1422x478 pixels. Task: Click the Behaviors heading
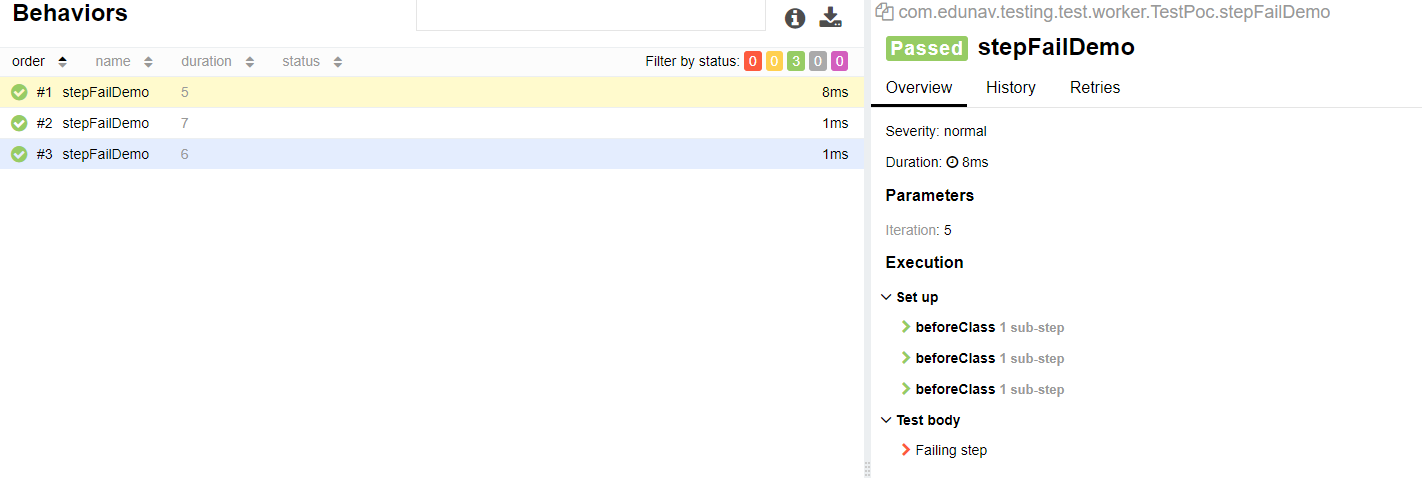pyautogui.click(x=70, y=14)
